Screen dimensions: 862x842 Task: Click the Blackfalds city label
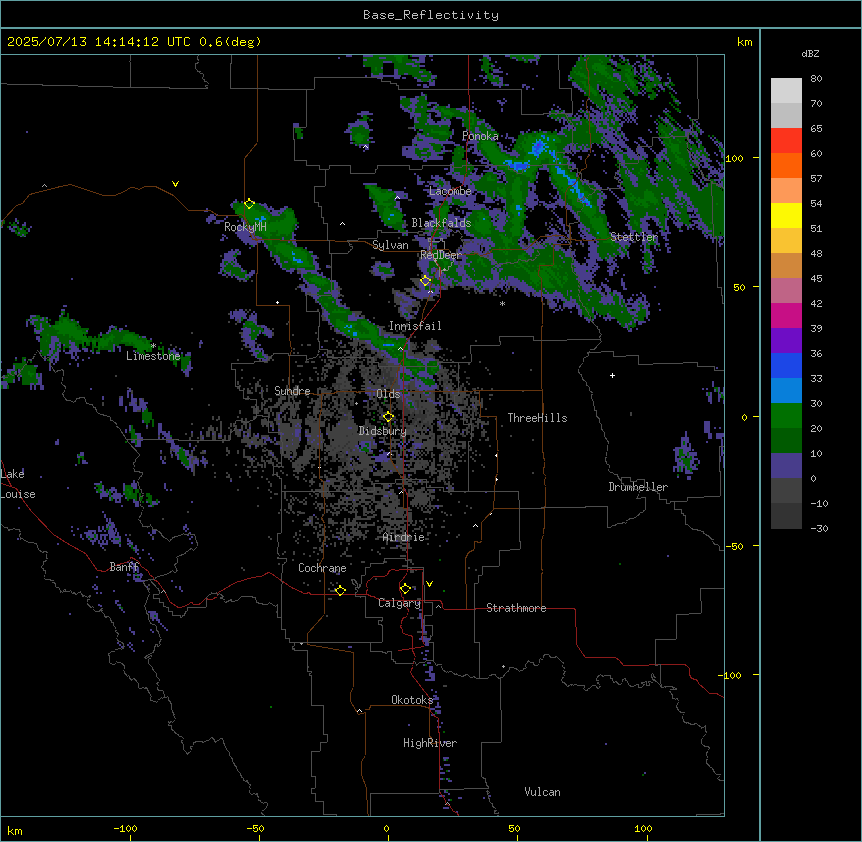(441, 223)
